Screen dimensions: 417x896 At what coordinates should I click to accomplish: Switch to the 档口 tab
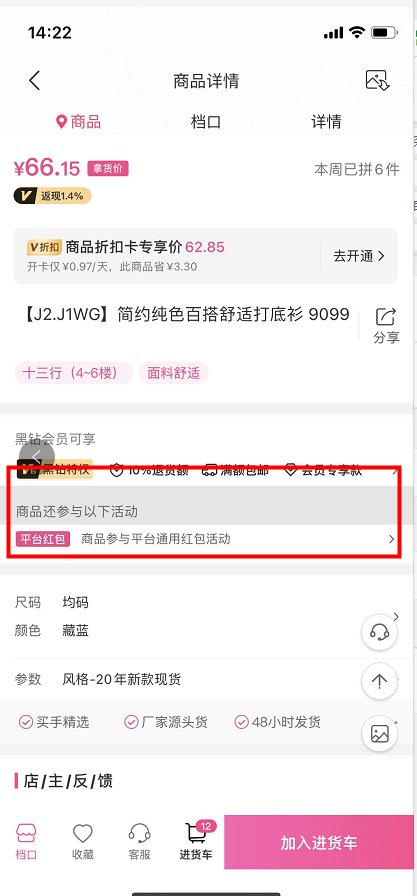point(206,122)
